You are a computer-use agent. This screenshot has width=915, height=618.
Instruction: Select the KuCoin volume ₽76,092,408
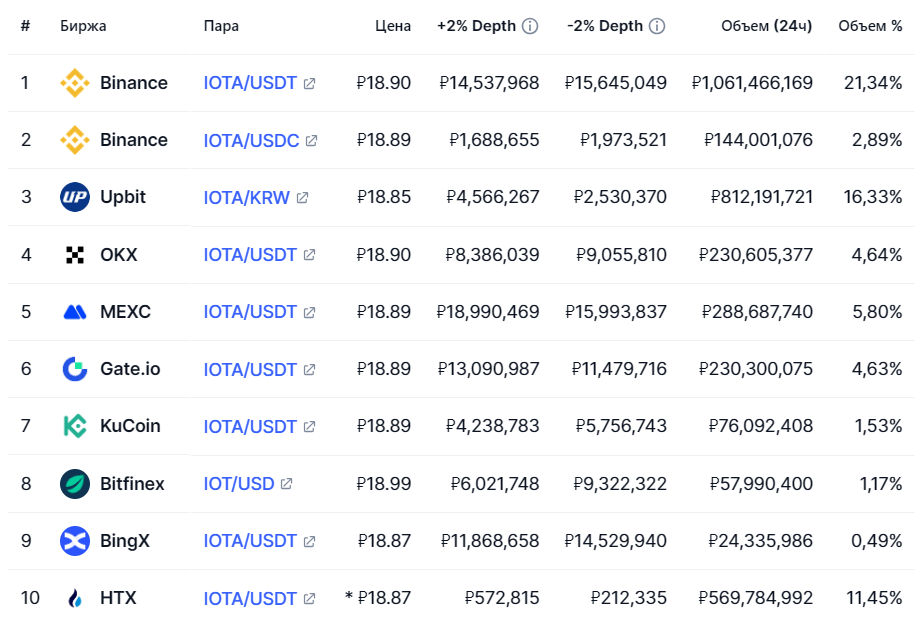[761, 426]
